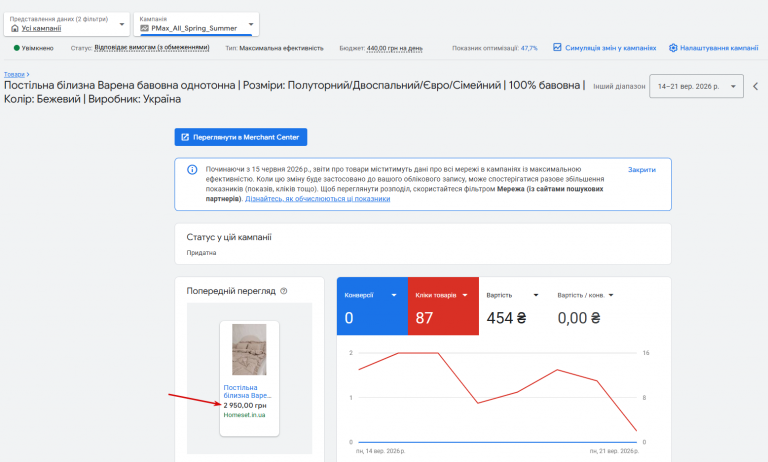The height and width of the screenshot is (462, 768).
Task: Open Симуляція змін у кампаніях link
Action: pyautogui.click(x=610, y=48)
